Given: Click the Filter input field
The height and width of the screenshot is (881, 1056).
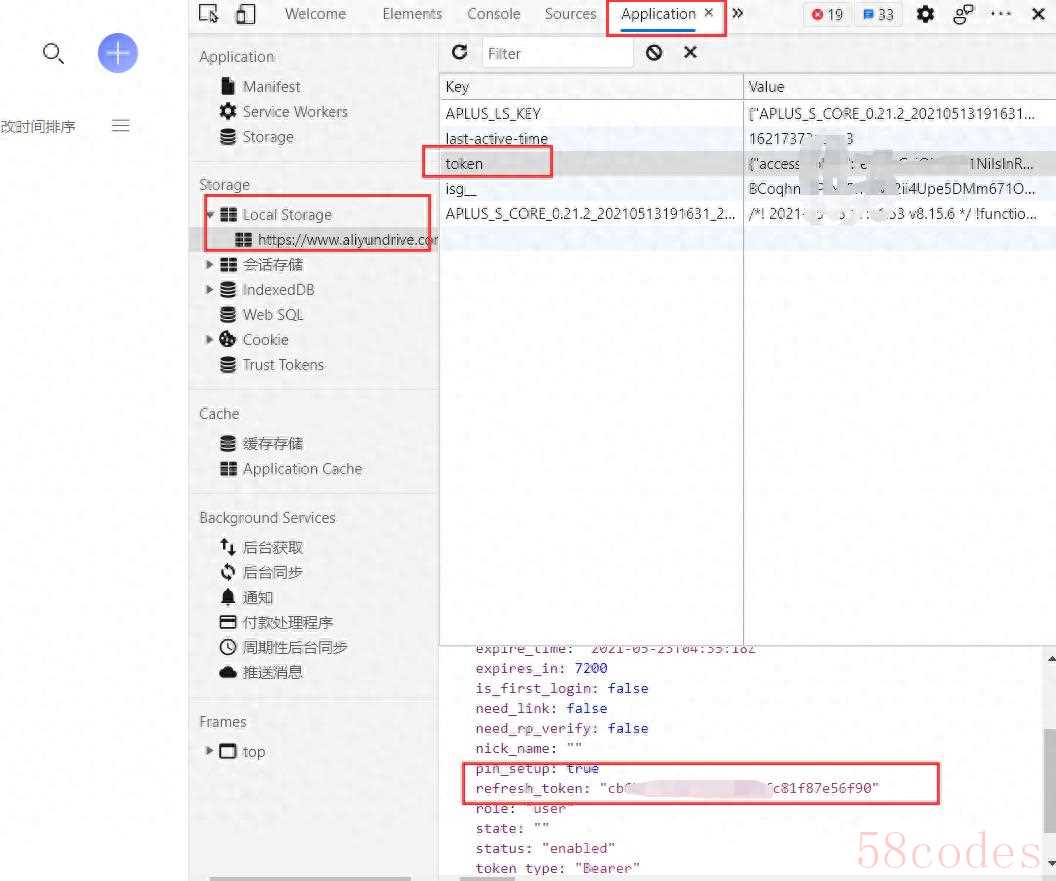Looking at the screenshot, I should [557, 53].
